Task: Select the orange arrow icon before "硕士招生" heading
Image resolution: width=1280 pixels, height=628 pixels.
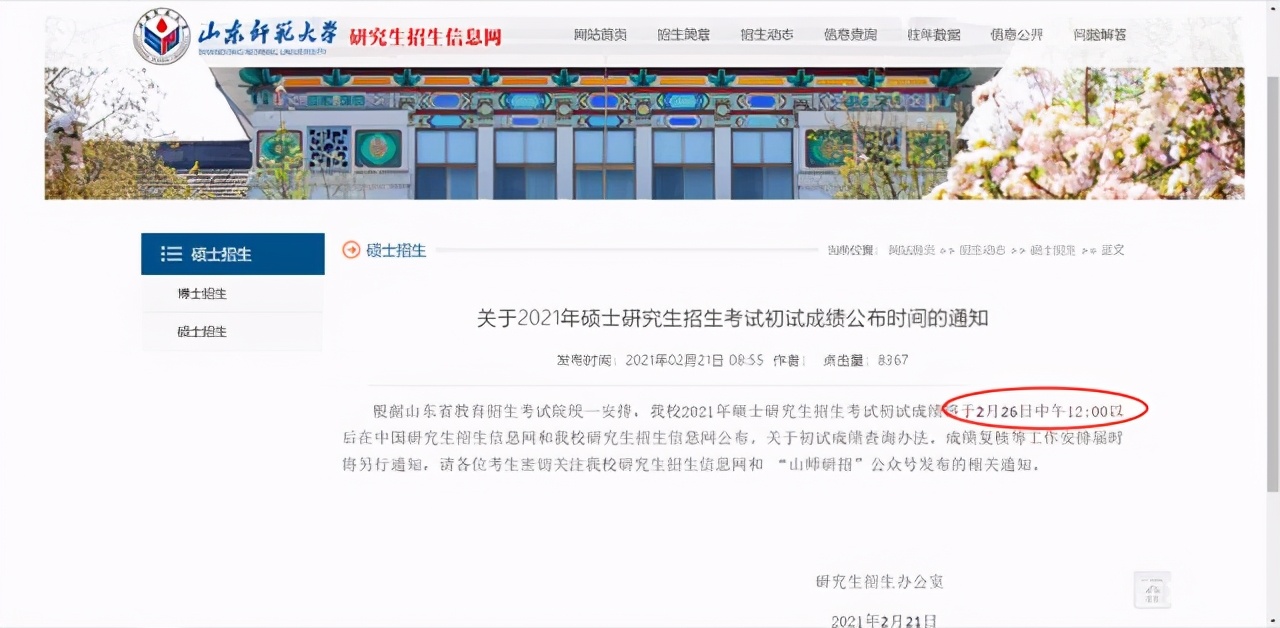Action: (x=351, y=250)
